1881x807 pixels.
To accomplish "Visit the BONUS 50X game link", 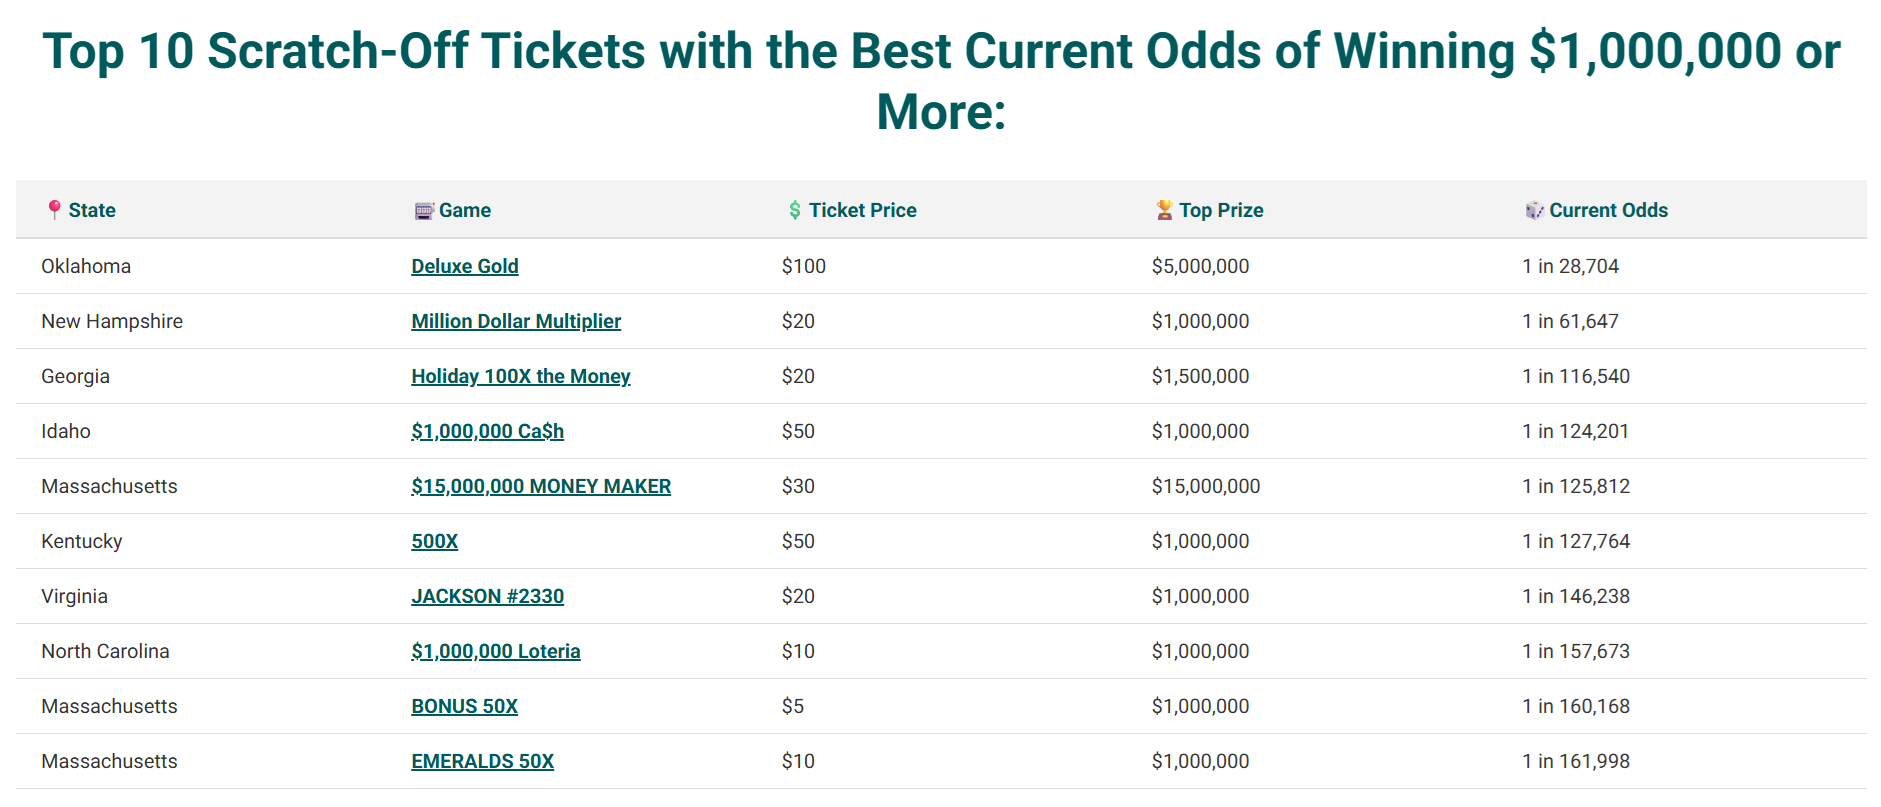I will point(465,706).
